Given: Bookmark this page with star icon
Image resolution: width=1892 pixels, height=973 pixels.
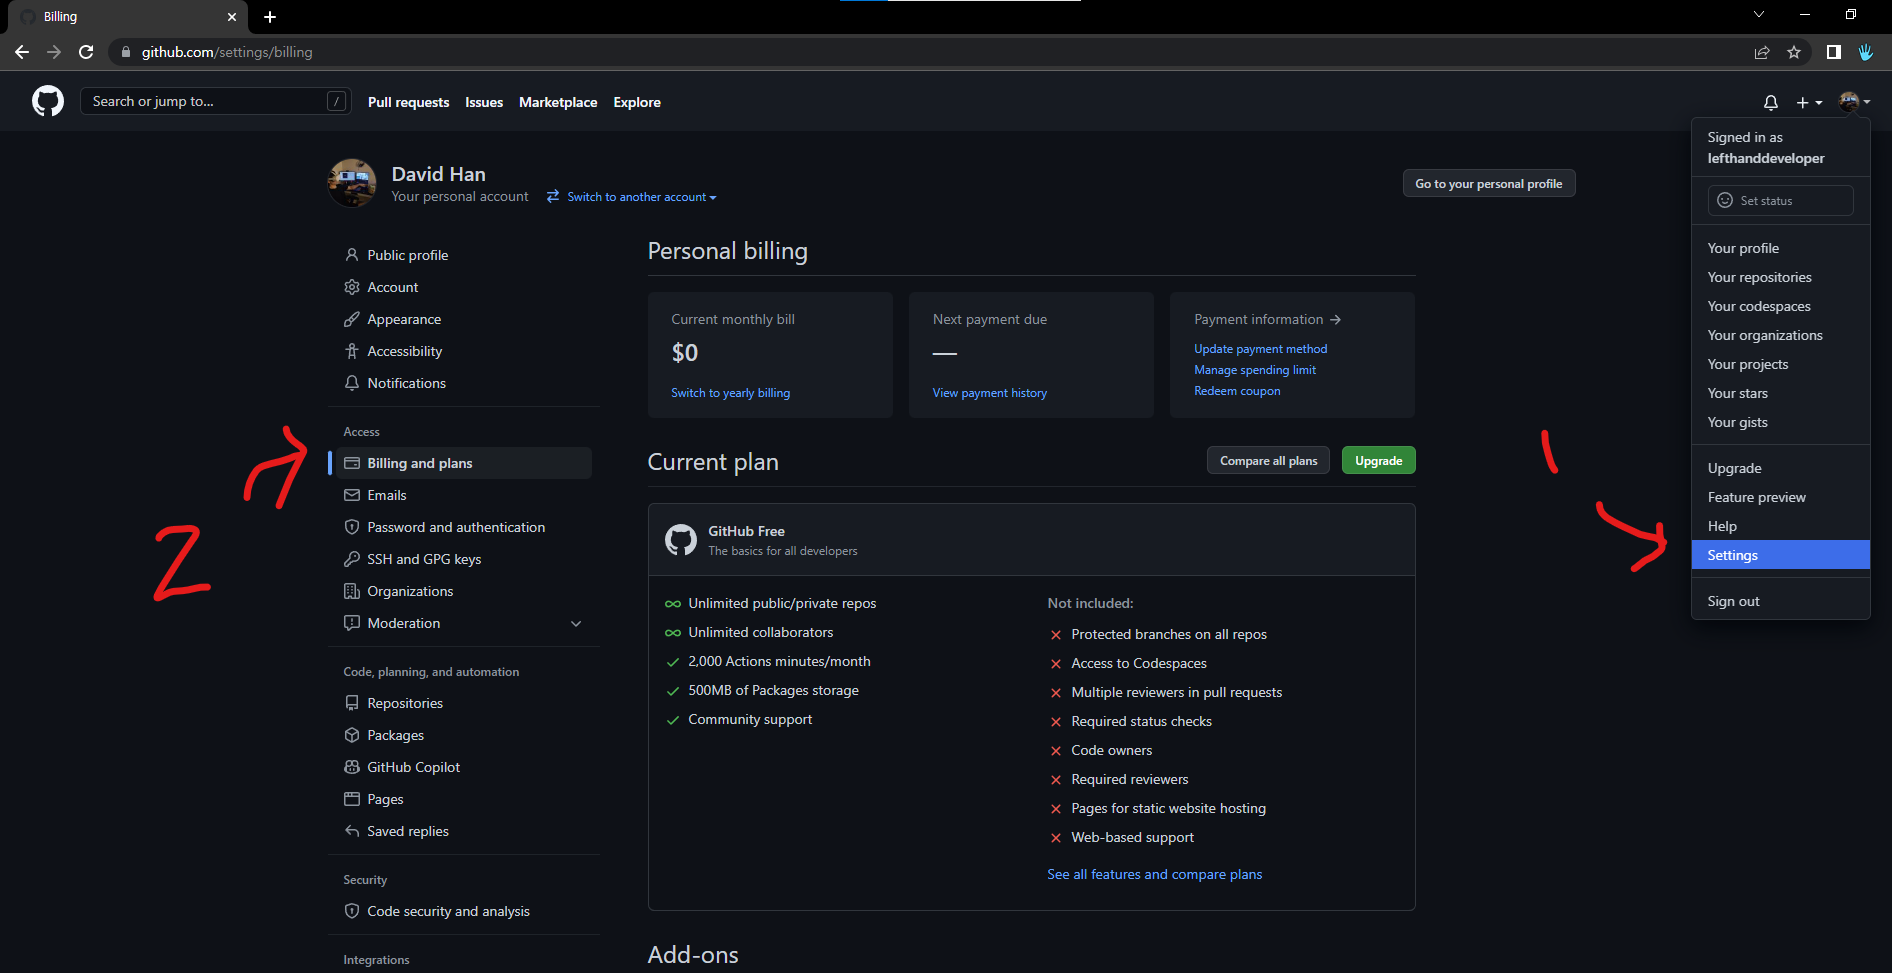Looking at the screenshot, I should tap(1794, 52).
